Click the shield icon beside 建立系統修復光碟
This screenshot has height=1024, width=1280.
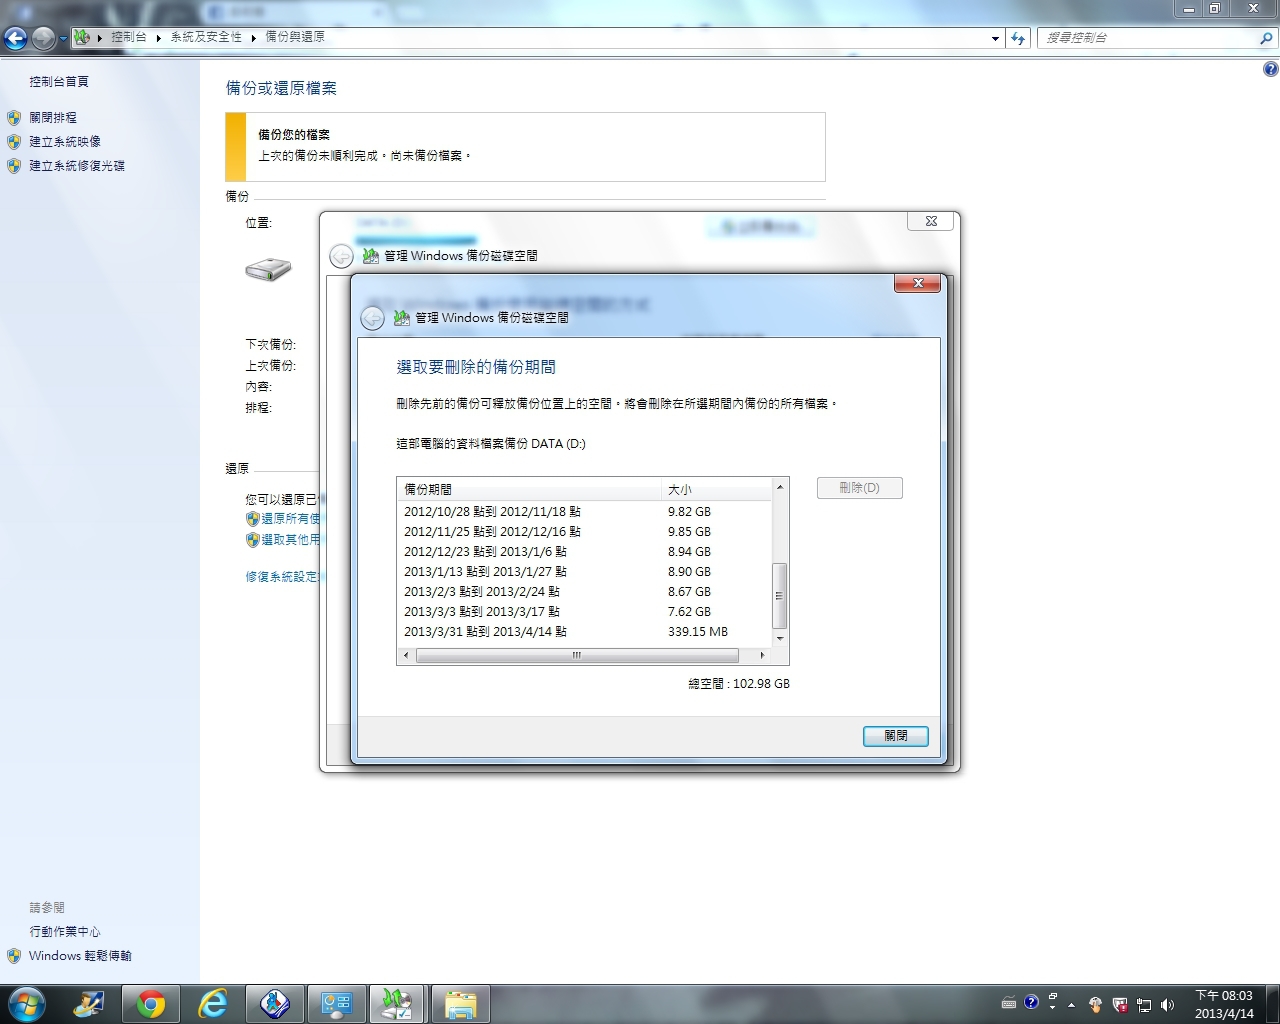coord(14,166)
